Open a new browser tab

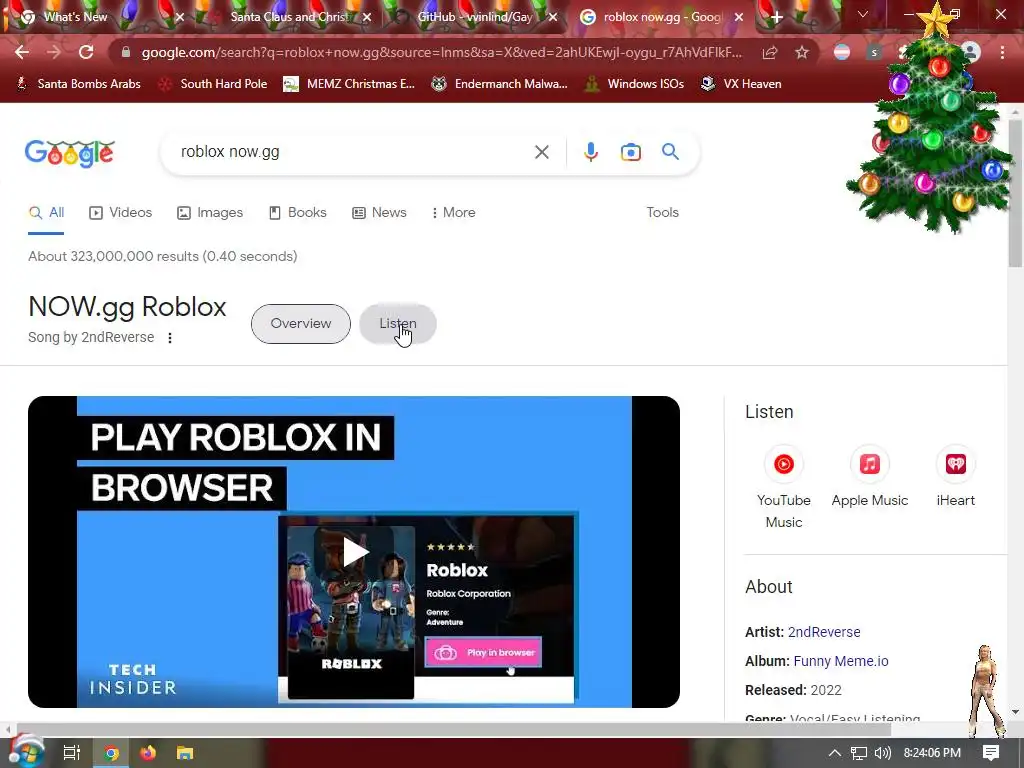(776, 18)
